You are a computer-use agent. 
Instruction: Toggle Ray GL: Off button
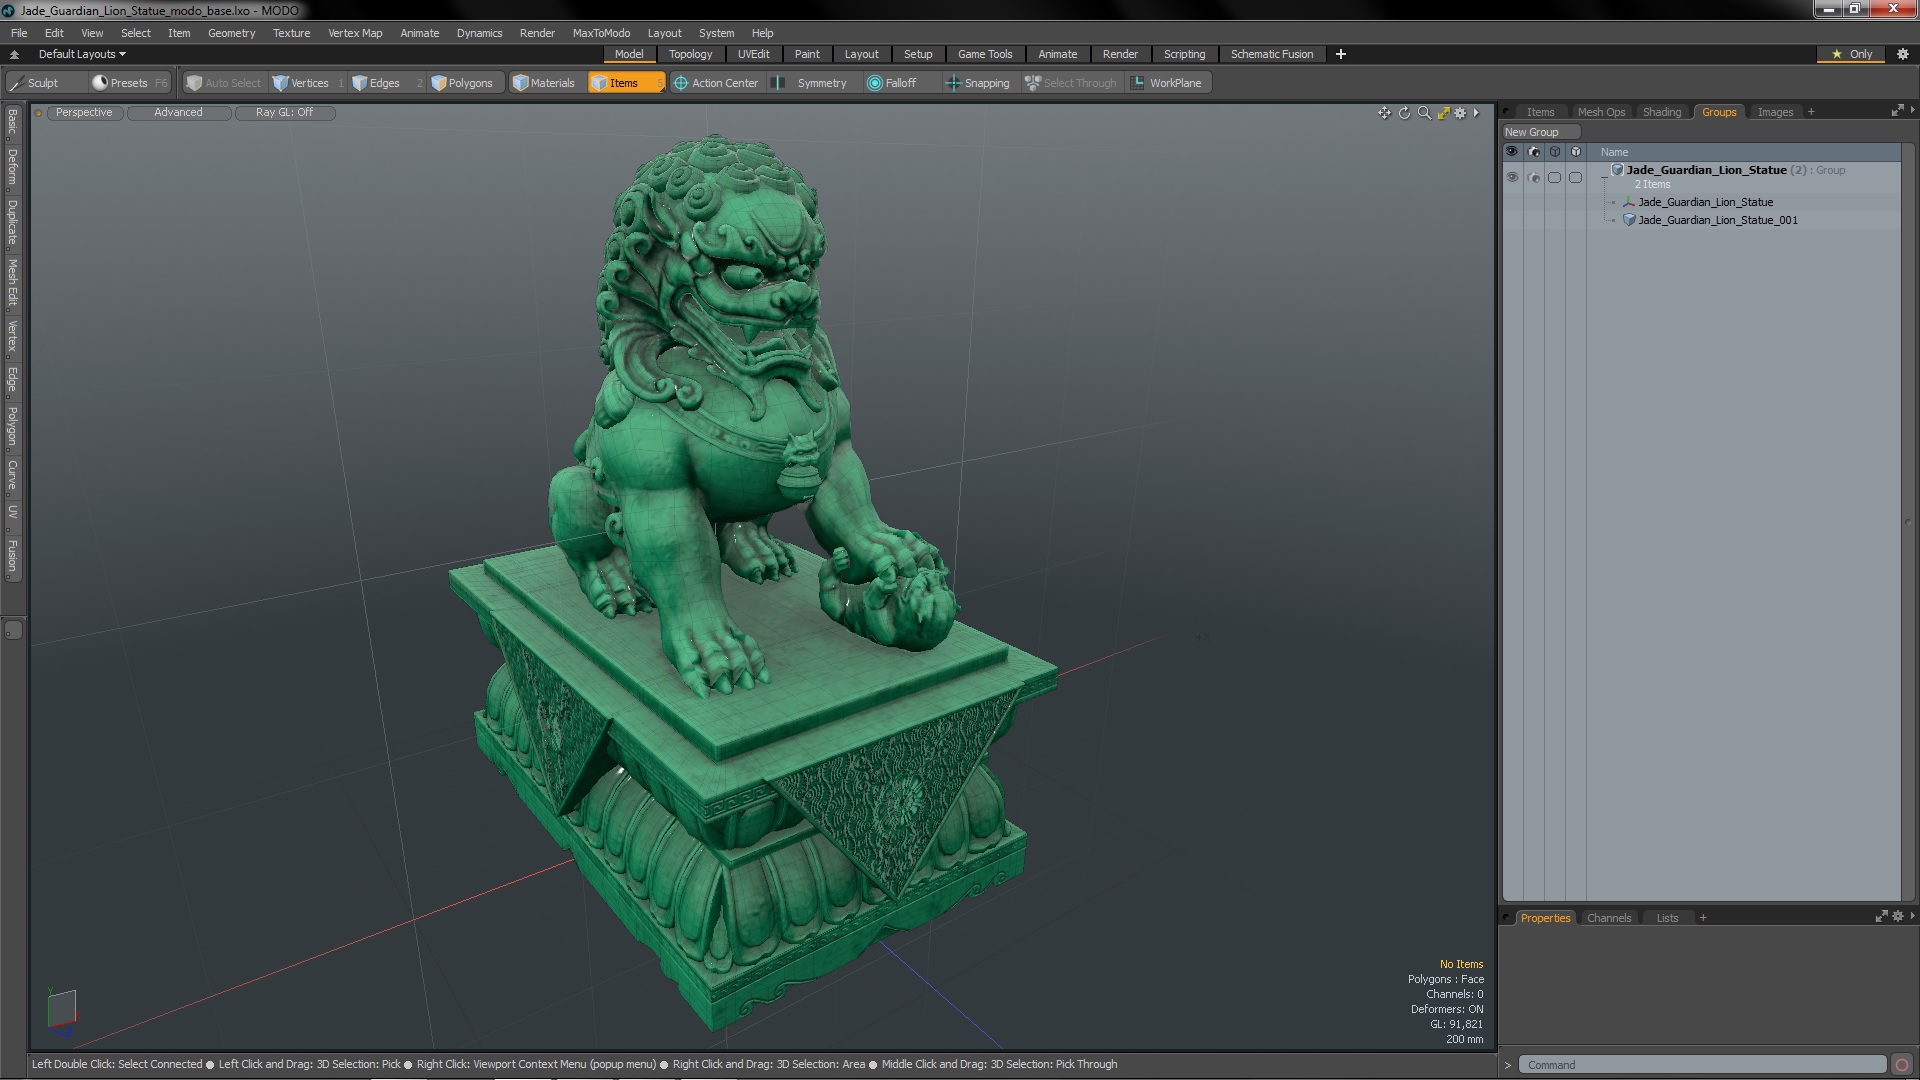[284, 113]
